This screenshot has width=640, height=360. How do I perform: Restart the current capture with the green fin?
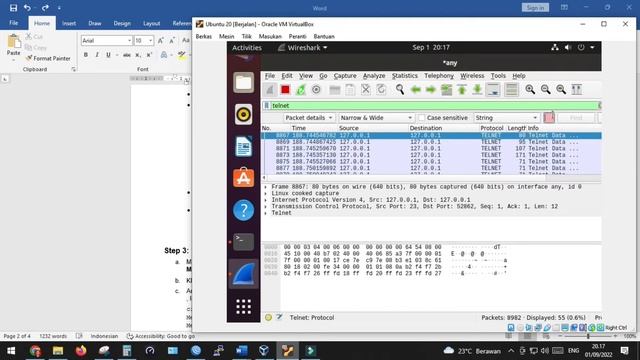click(x=301, y=89)
